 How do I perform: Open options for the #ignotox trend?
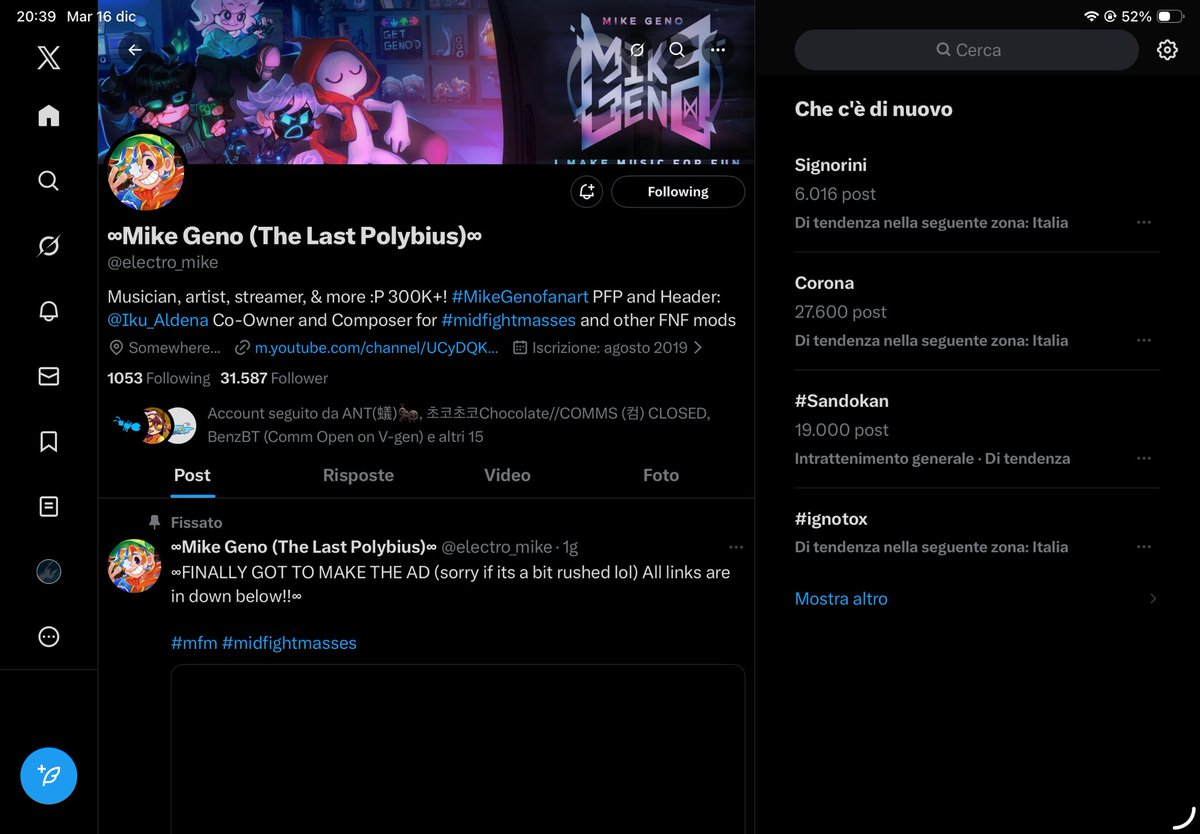point(1144,547)
